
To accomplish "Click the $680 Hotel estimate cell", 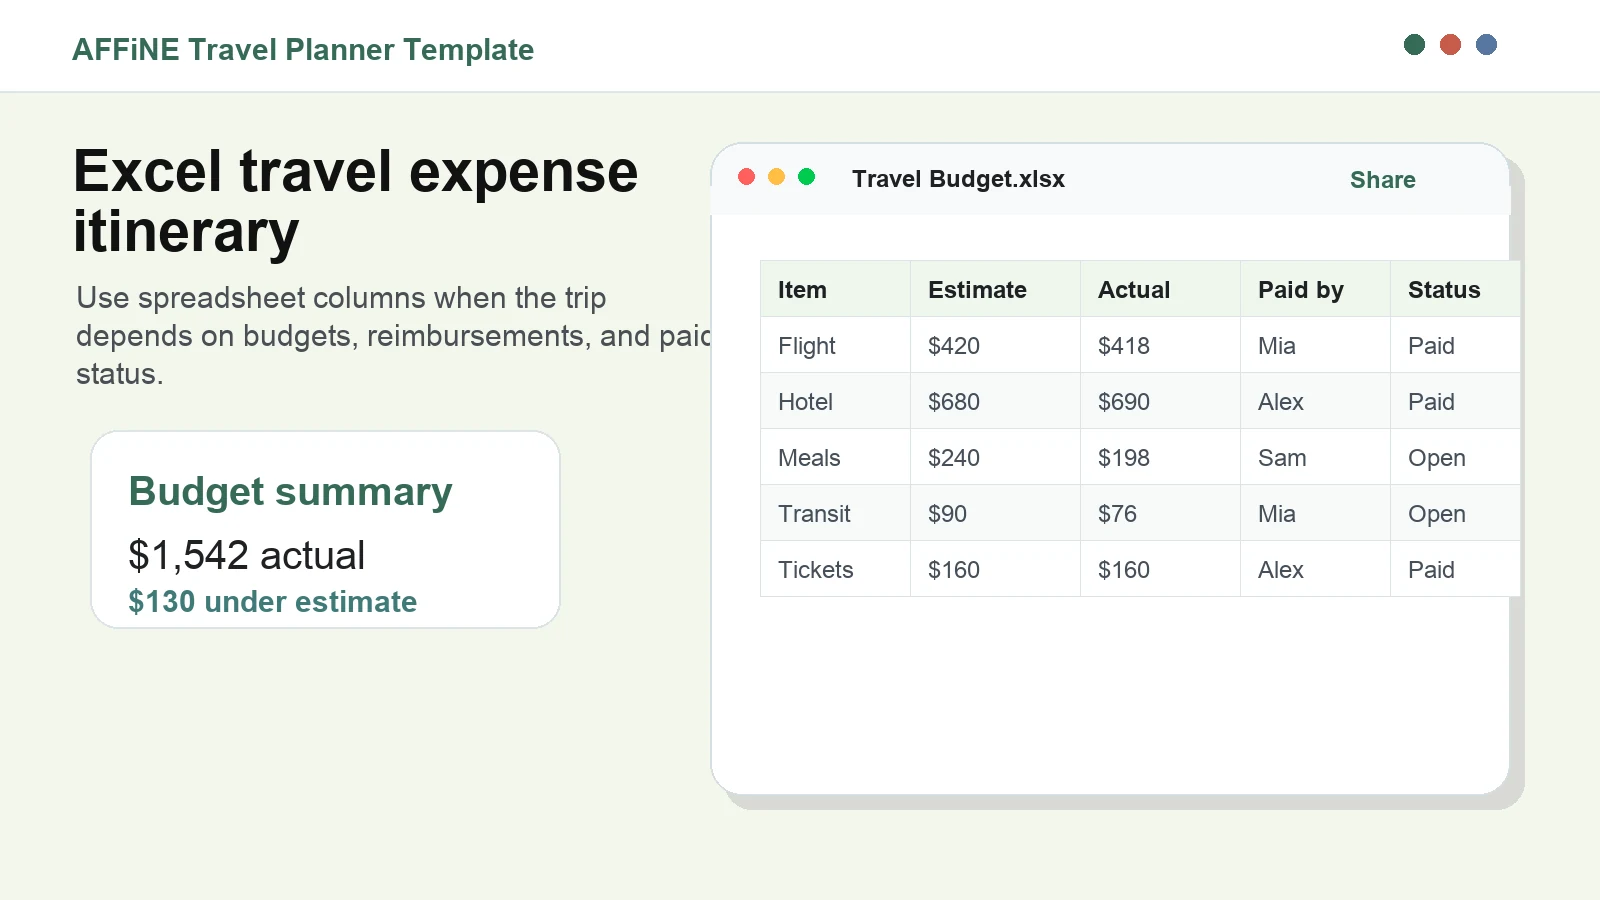I will (995, 401).
